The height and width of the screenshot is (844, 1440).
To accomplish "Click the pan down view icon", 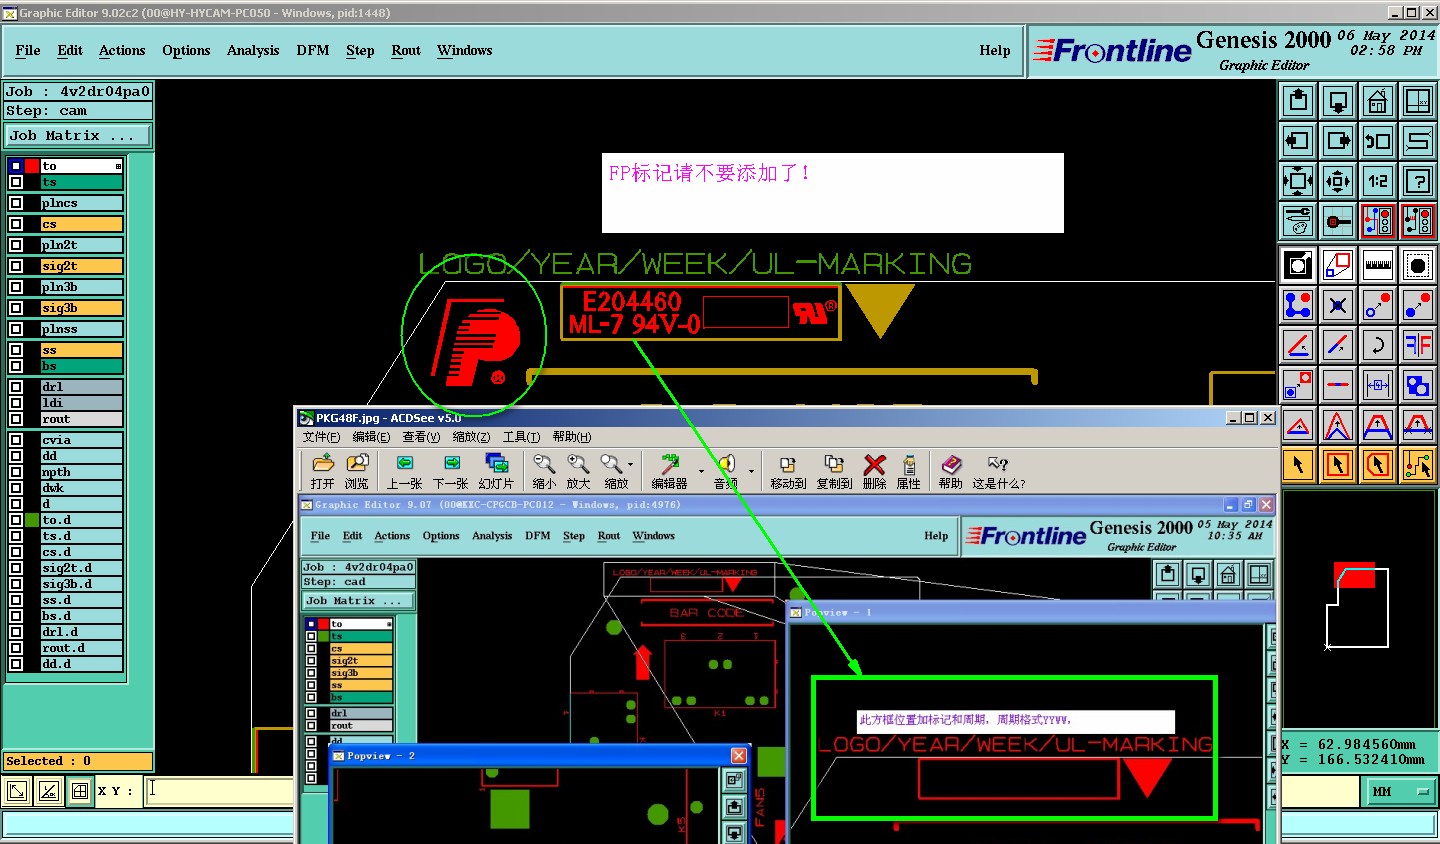I will 1338,101.
